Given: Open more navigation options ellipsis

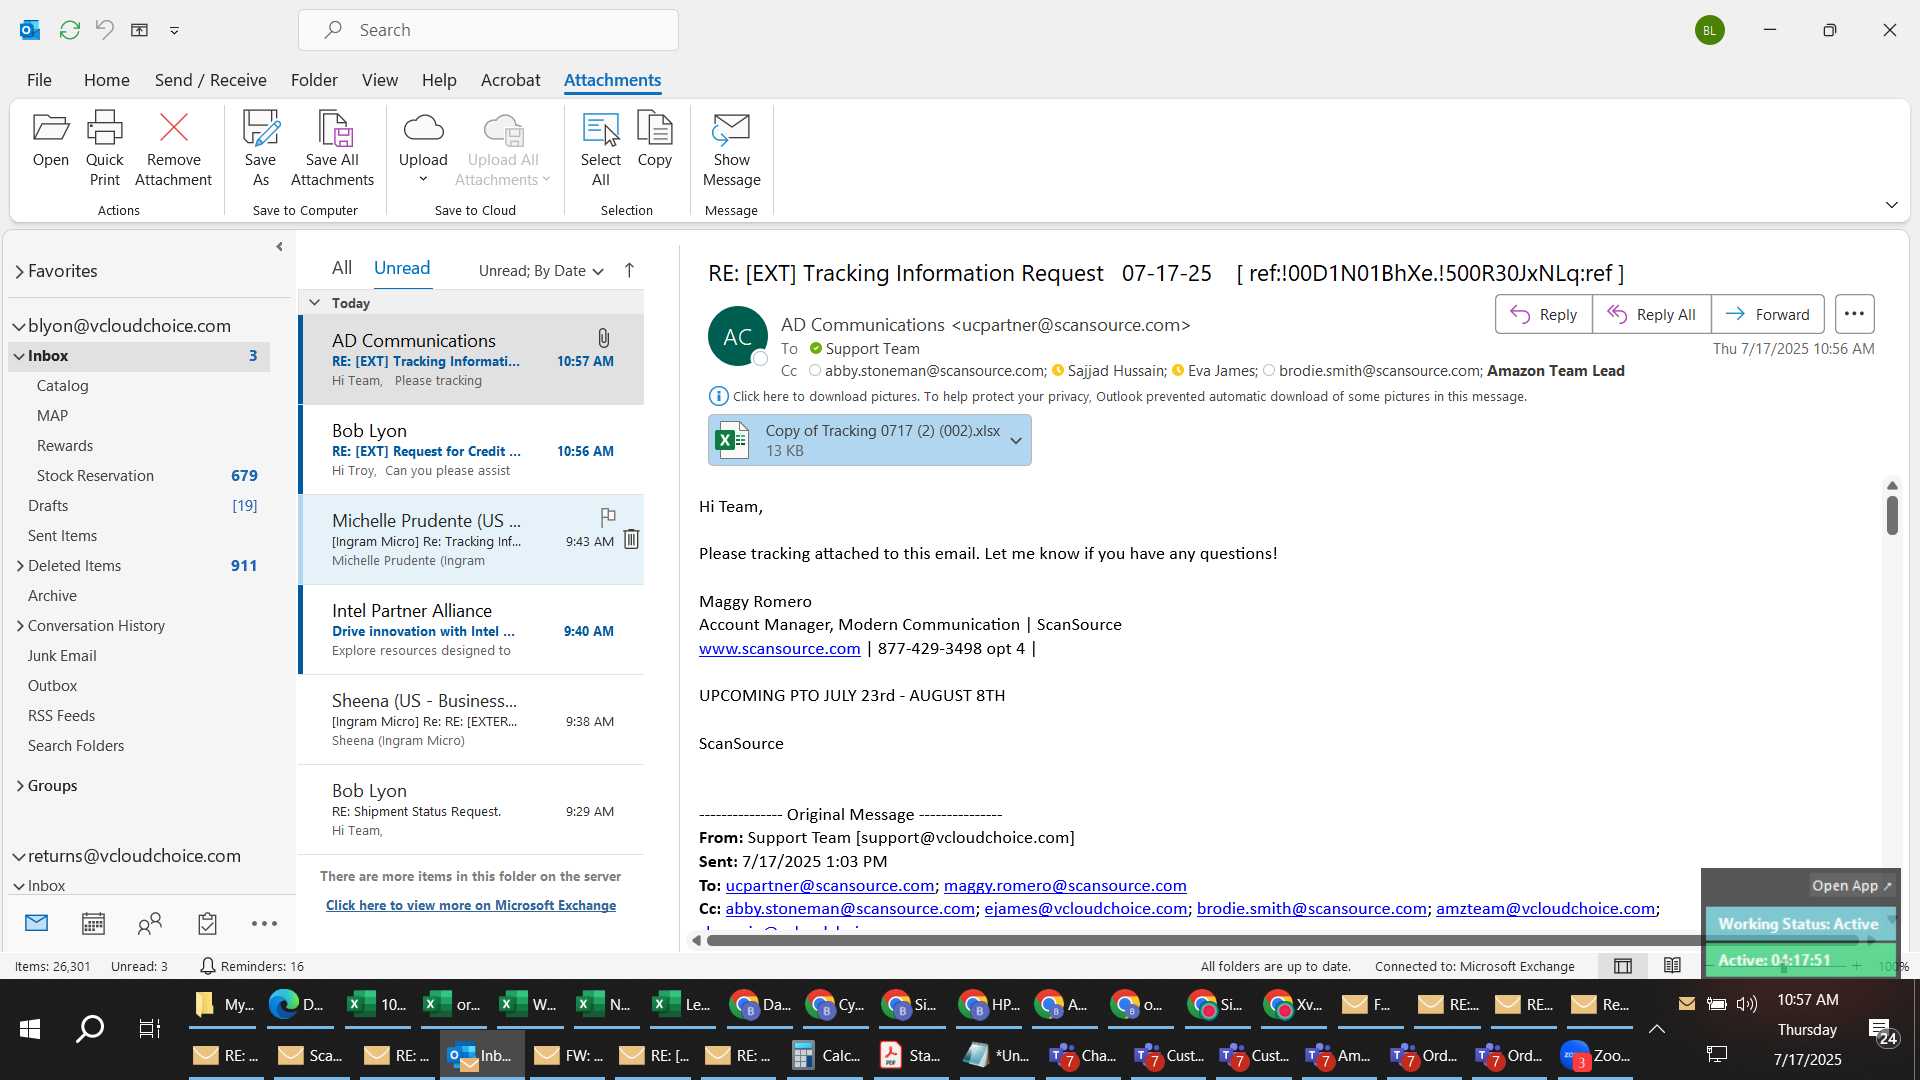Looking at the screenshot, I should tap(264, 924).
